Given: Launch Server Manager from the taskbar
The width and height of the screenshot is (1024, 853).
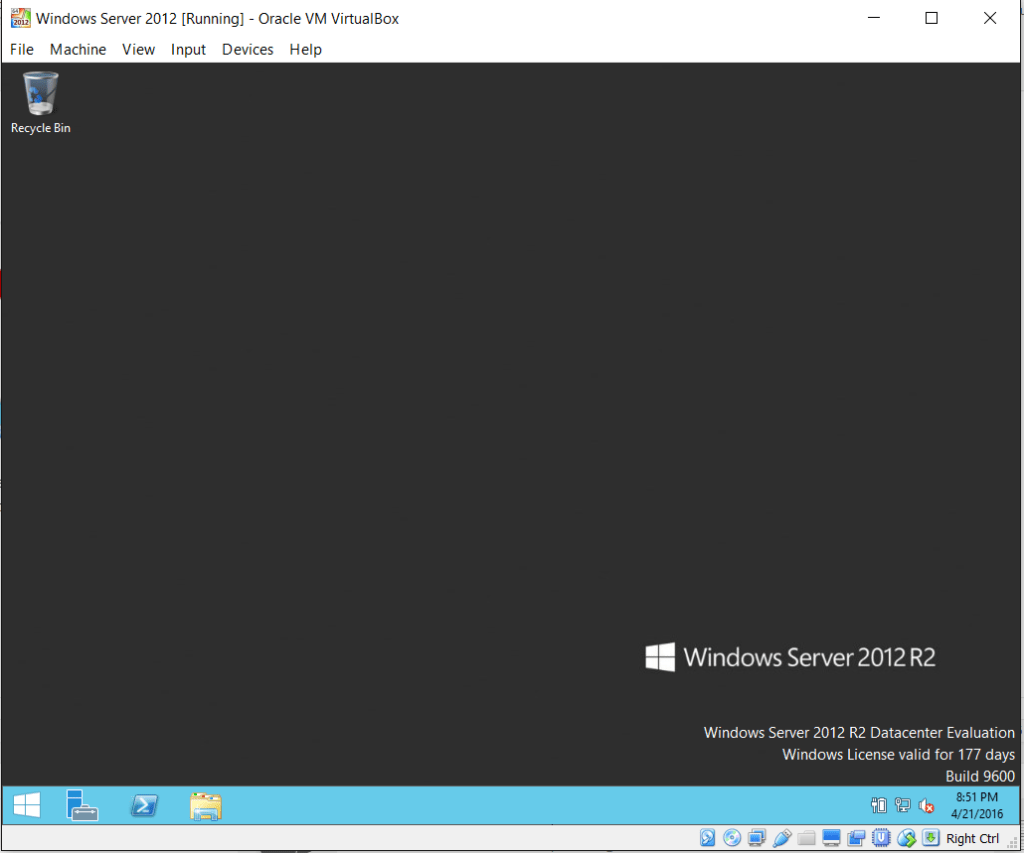Looking at the screenshot, I should [82, 805].
